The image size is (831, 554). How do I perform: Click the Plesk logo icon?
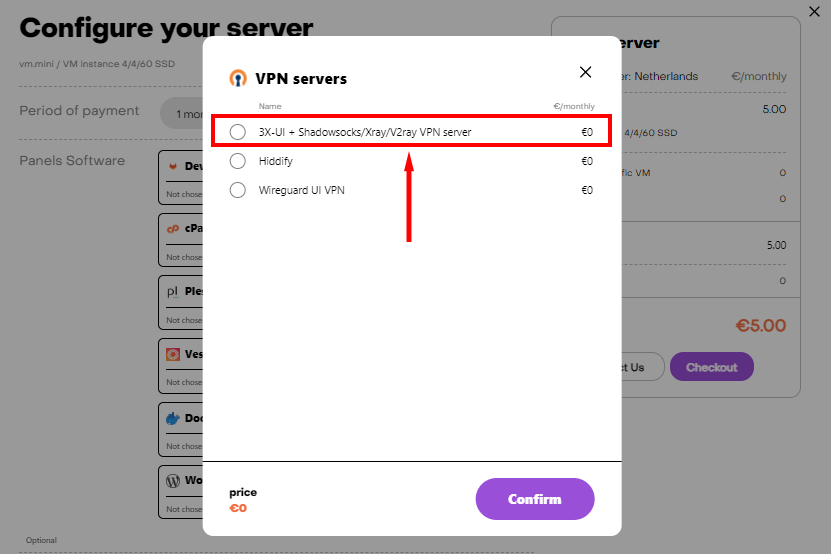tap(173, 291)
